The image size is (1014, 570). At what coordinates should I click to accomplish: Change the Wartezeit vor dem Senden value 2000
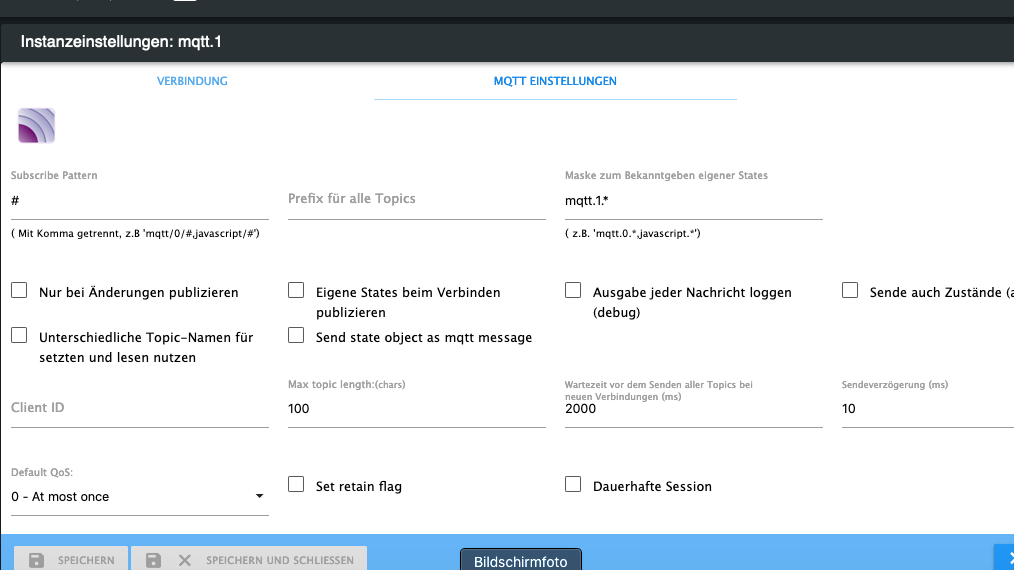click(693, 409)
